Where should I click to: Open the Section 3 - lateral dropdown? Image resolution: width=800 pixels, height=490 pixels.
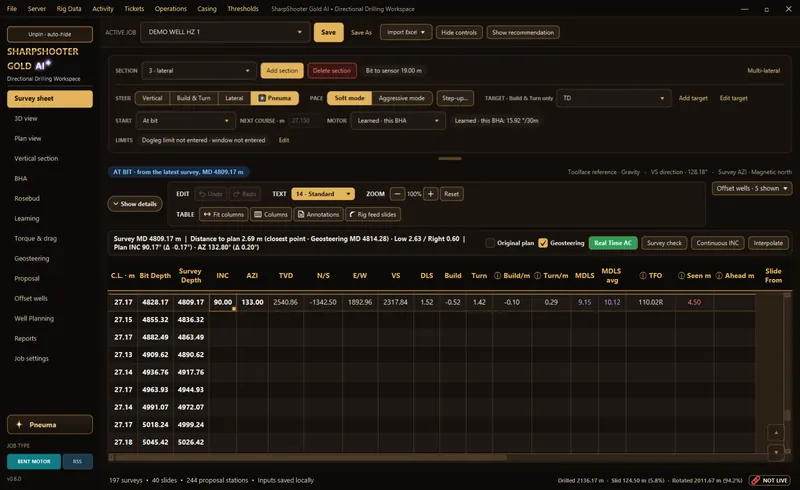point(198,70)
